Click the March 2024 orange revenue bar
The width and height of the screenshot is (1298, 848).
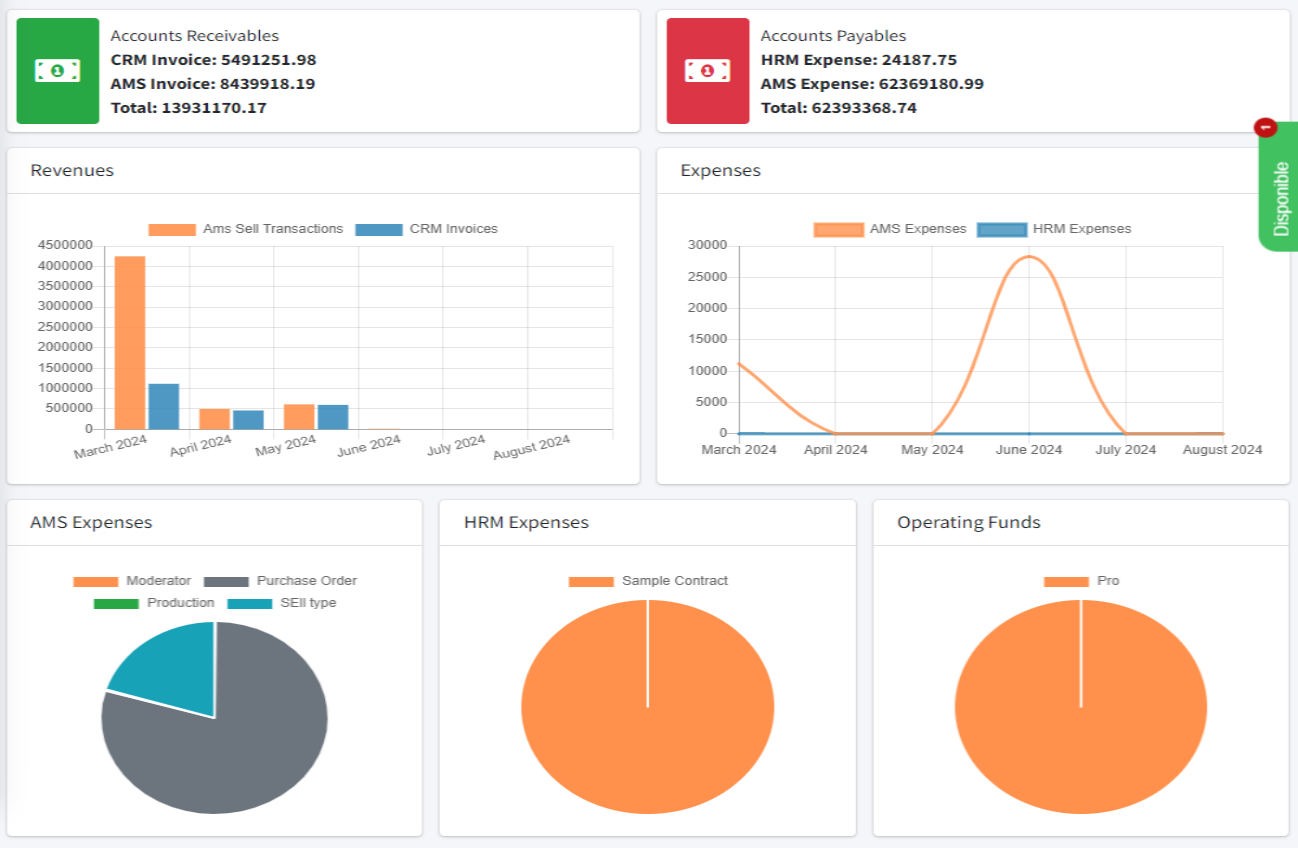pyautogui.click(x=130, y=342)
